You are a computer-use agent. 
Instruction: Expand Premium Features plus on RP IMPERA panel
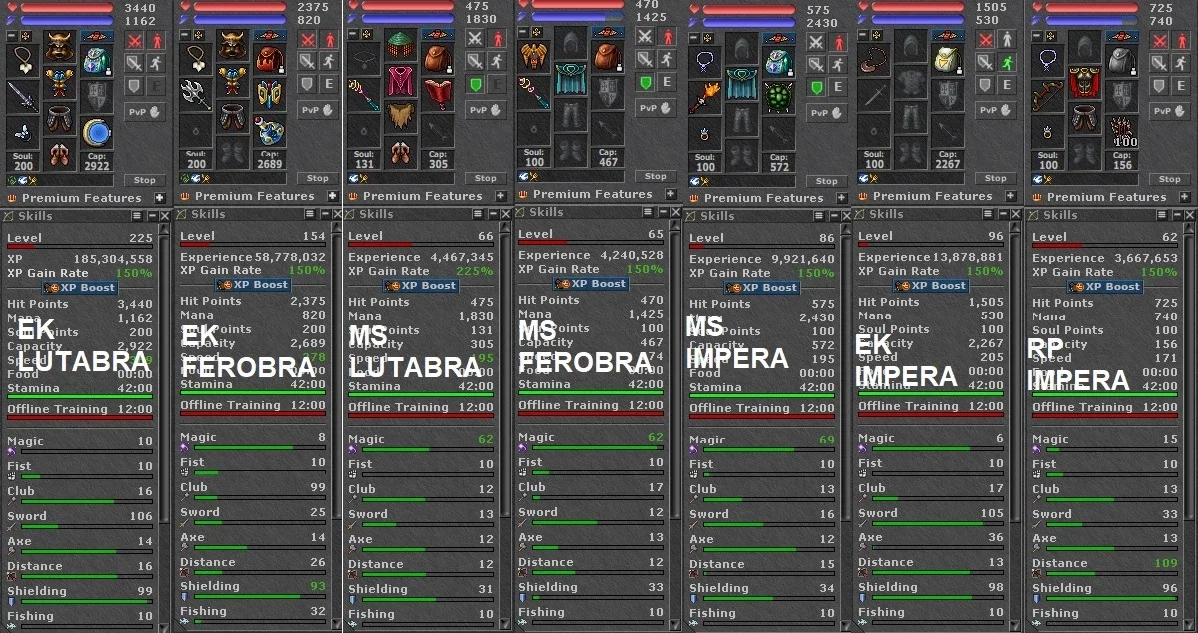pyautogui.click(x=1184, y=197)
